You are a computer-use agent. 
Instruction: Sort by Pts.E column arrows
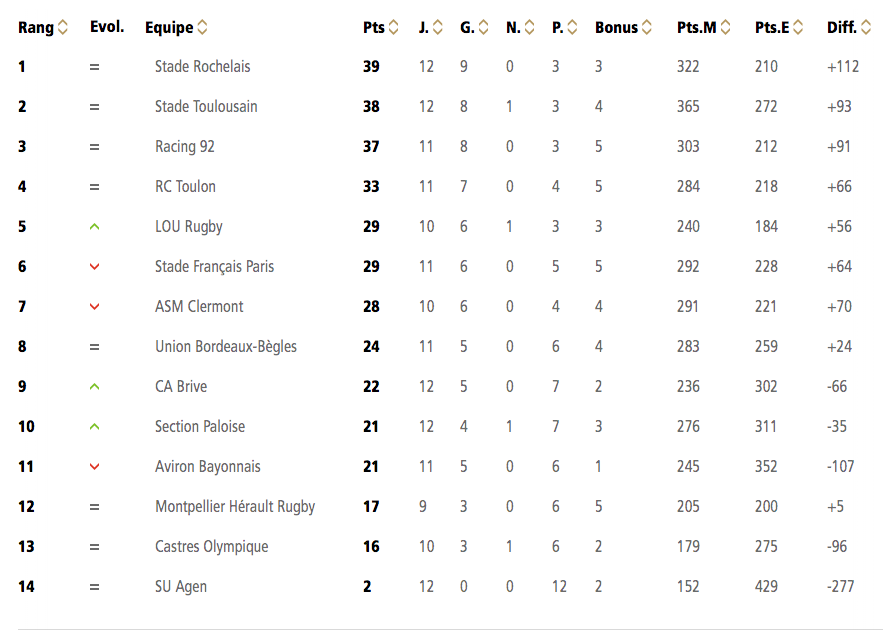tap(798, 27)
